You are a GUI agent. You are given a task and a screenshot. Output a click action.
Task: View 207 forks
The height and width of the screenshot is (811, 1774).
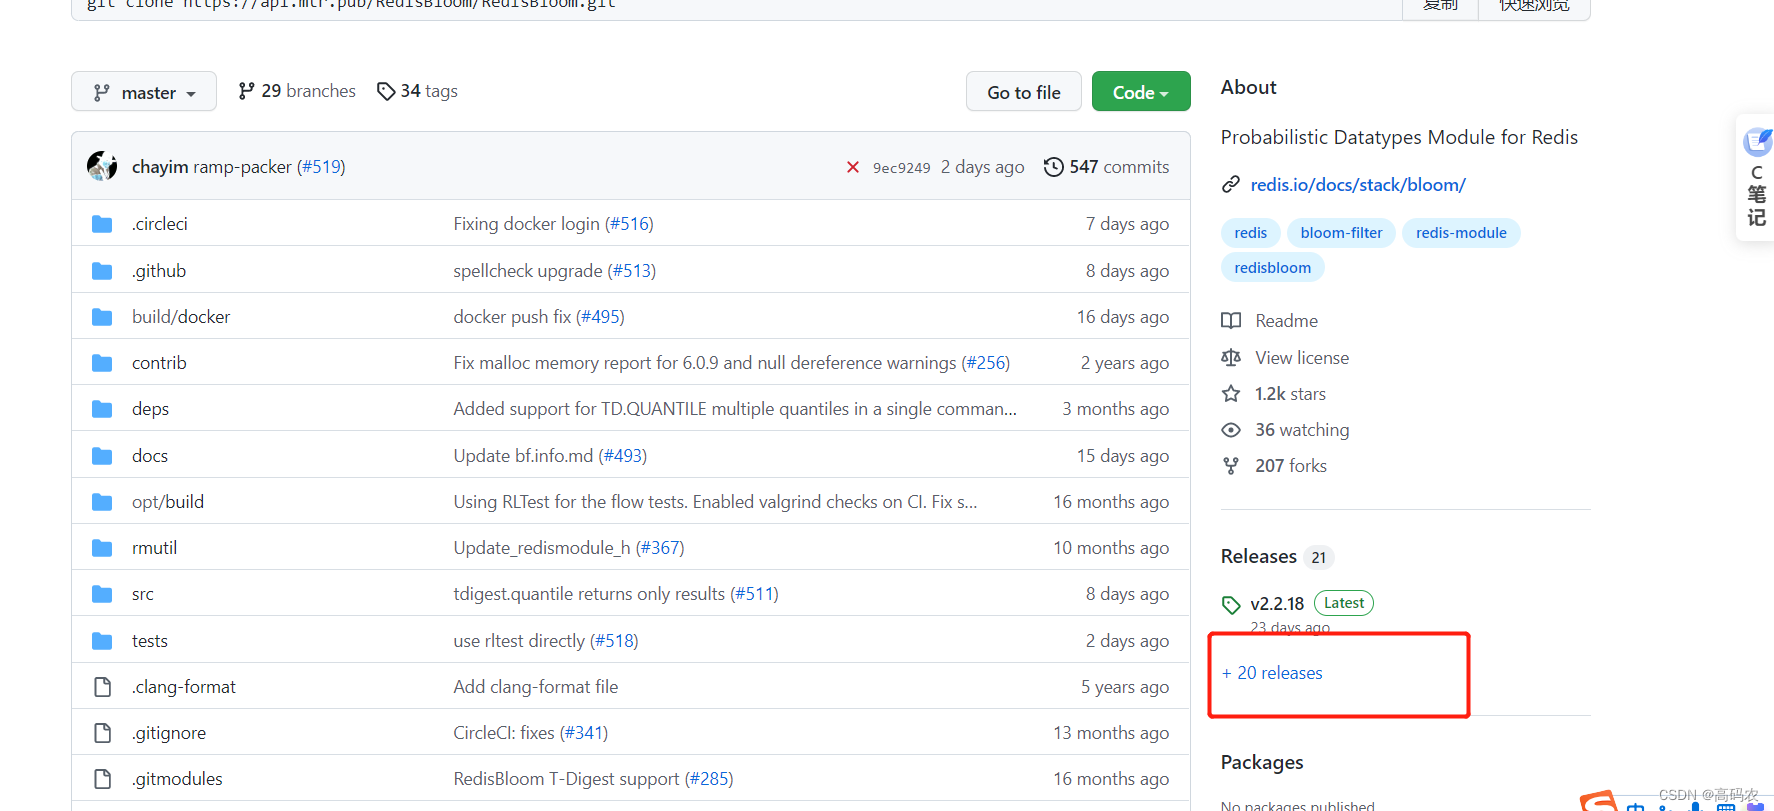coord(1291,466)
